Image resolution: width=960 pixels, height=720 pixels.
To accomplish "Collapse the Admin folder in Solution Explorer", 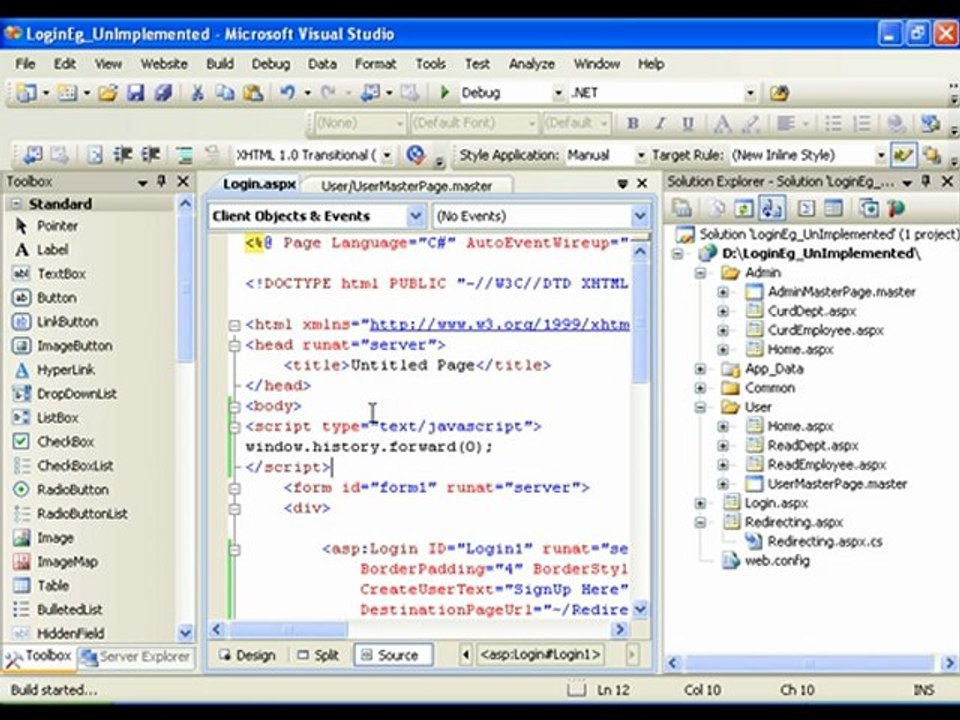I will click(700, 273).
